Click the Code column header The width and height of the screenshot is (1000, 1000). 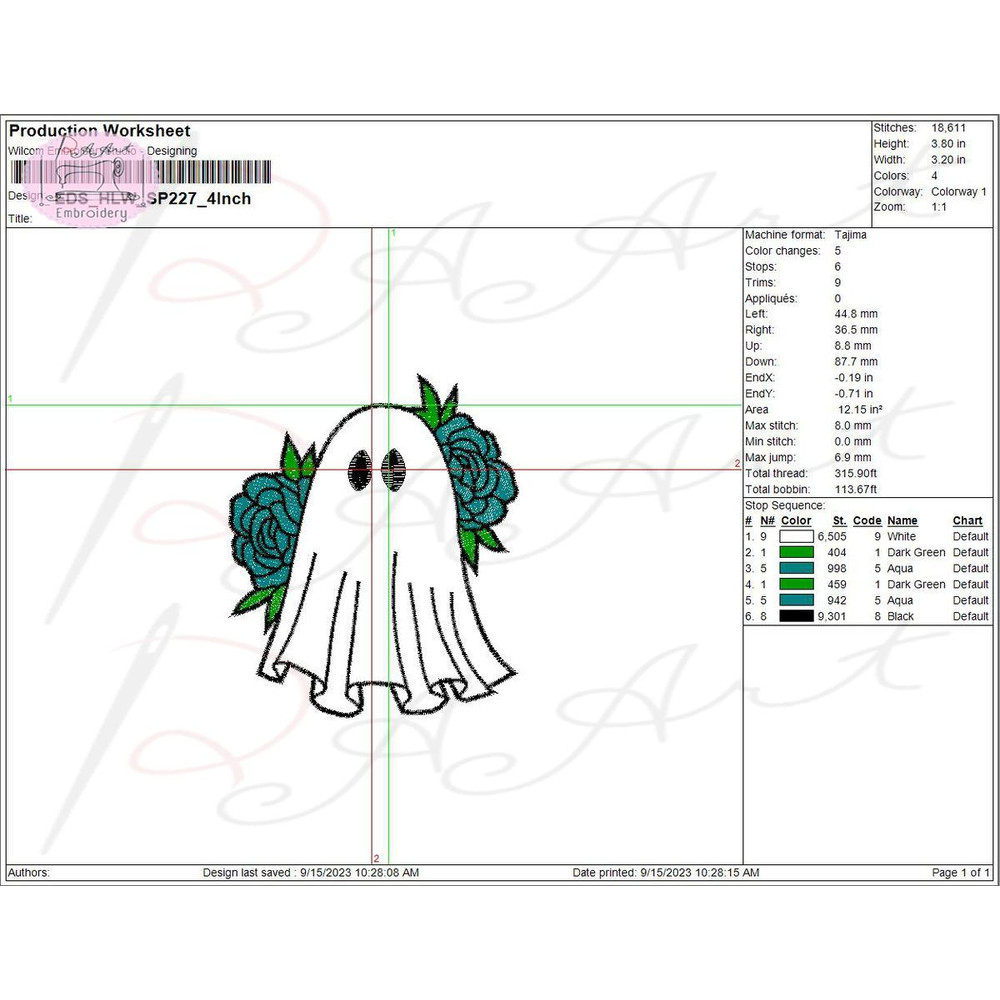point(867,521)
